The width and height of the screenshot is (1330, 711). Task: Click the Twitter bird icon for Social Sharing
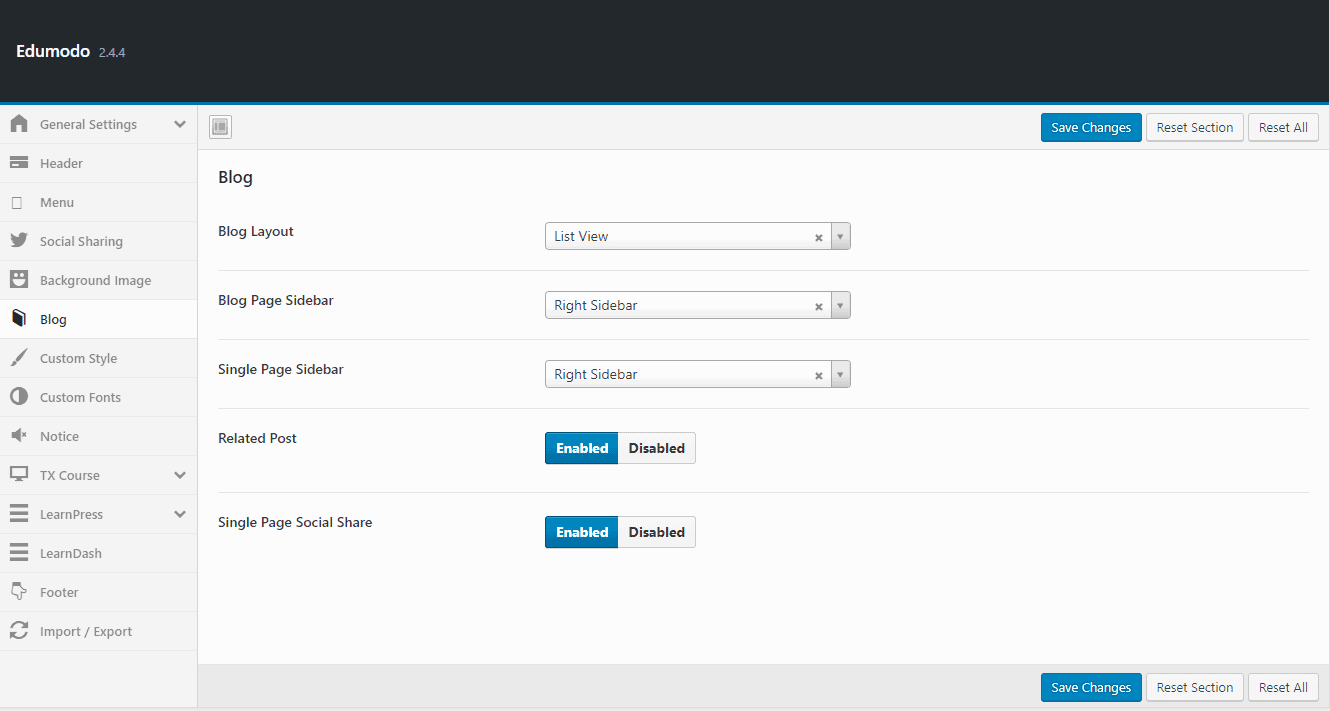tap(19, 241)
